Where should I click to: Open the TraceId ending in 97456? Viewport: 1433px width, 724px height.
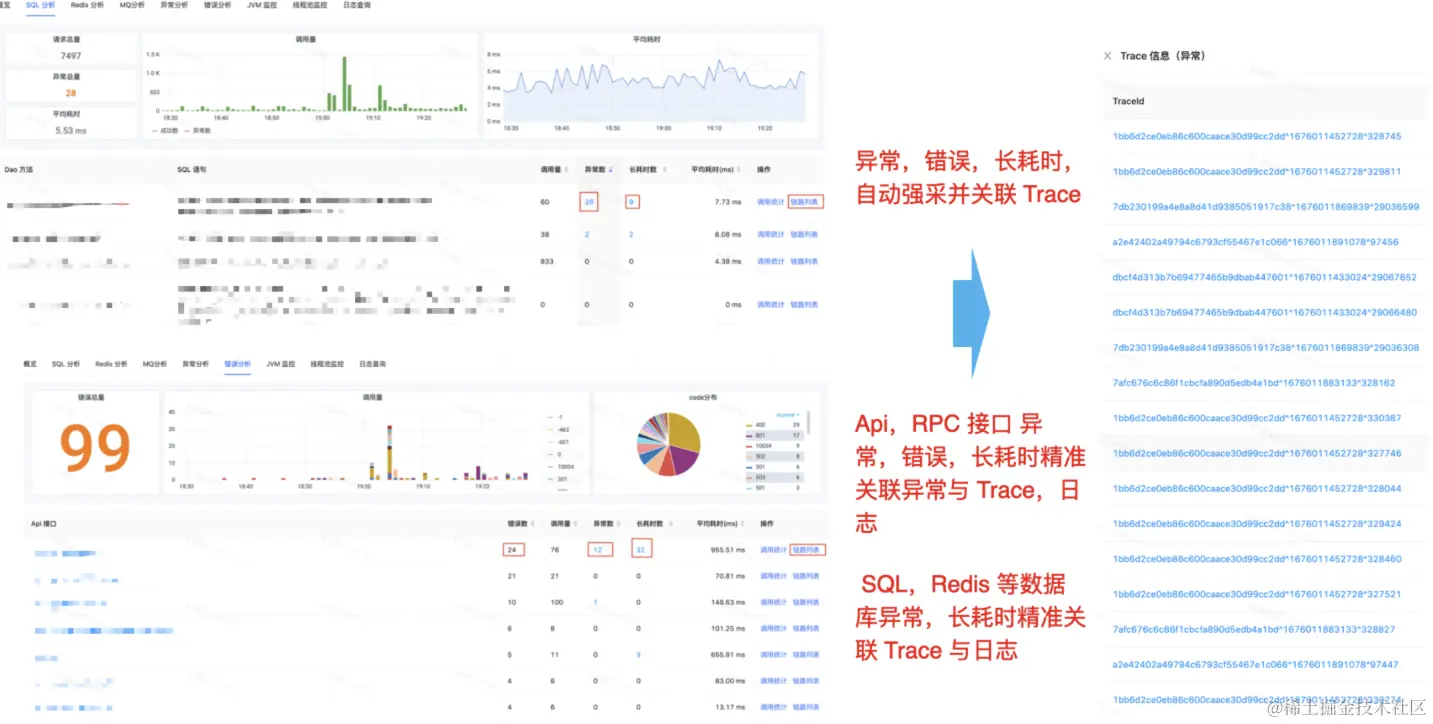click(x=1255, y=242)
